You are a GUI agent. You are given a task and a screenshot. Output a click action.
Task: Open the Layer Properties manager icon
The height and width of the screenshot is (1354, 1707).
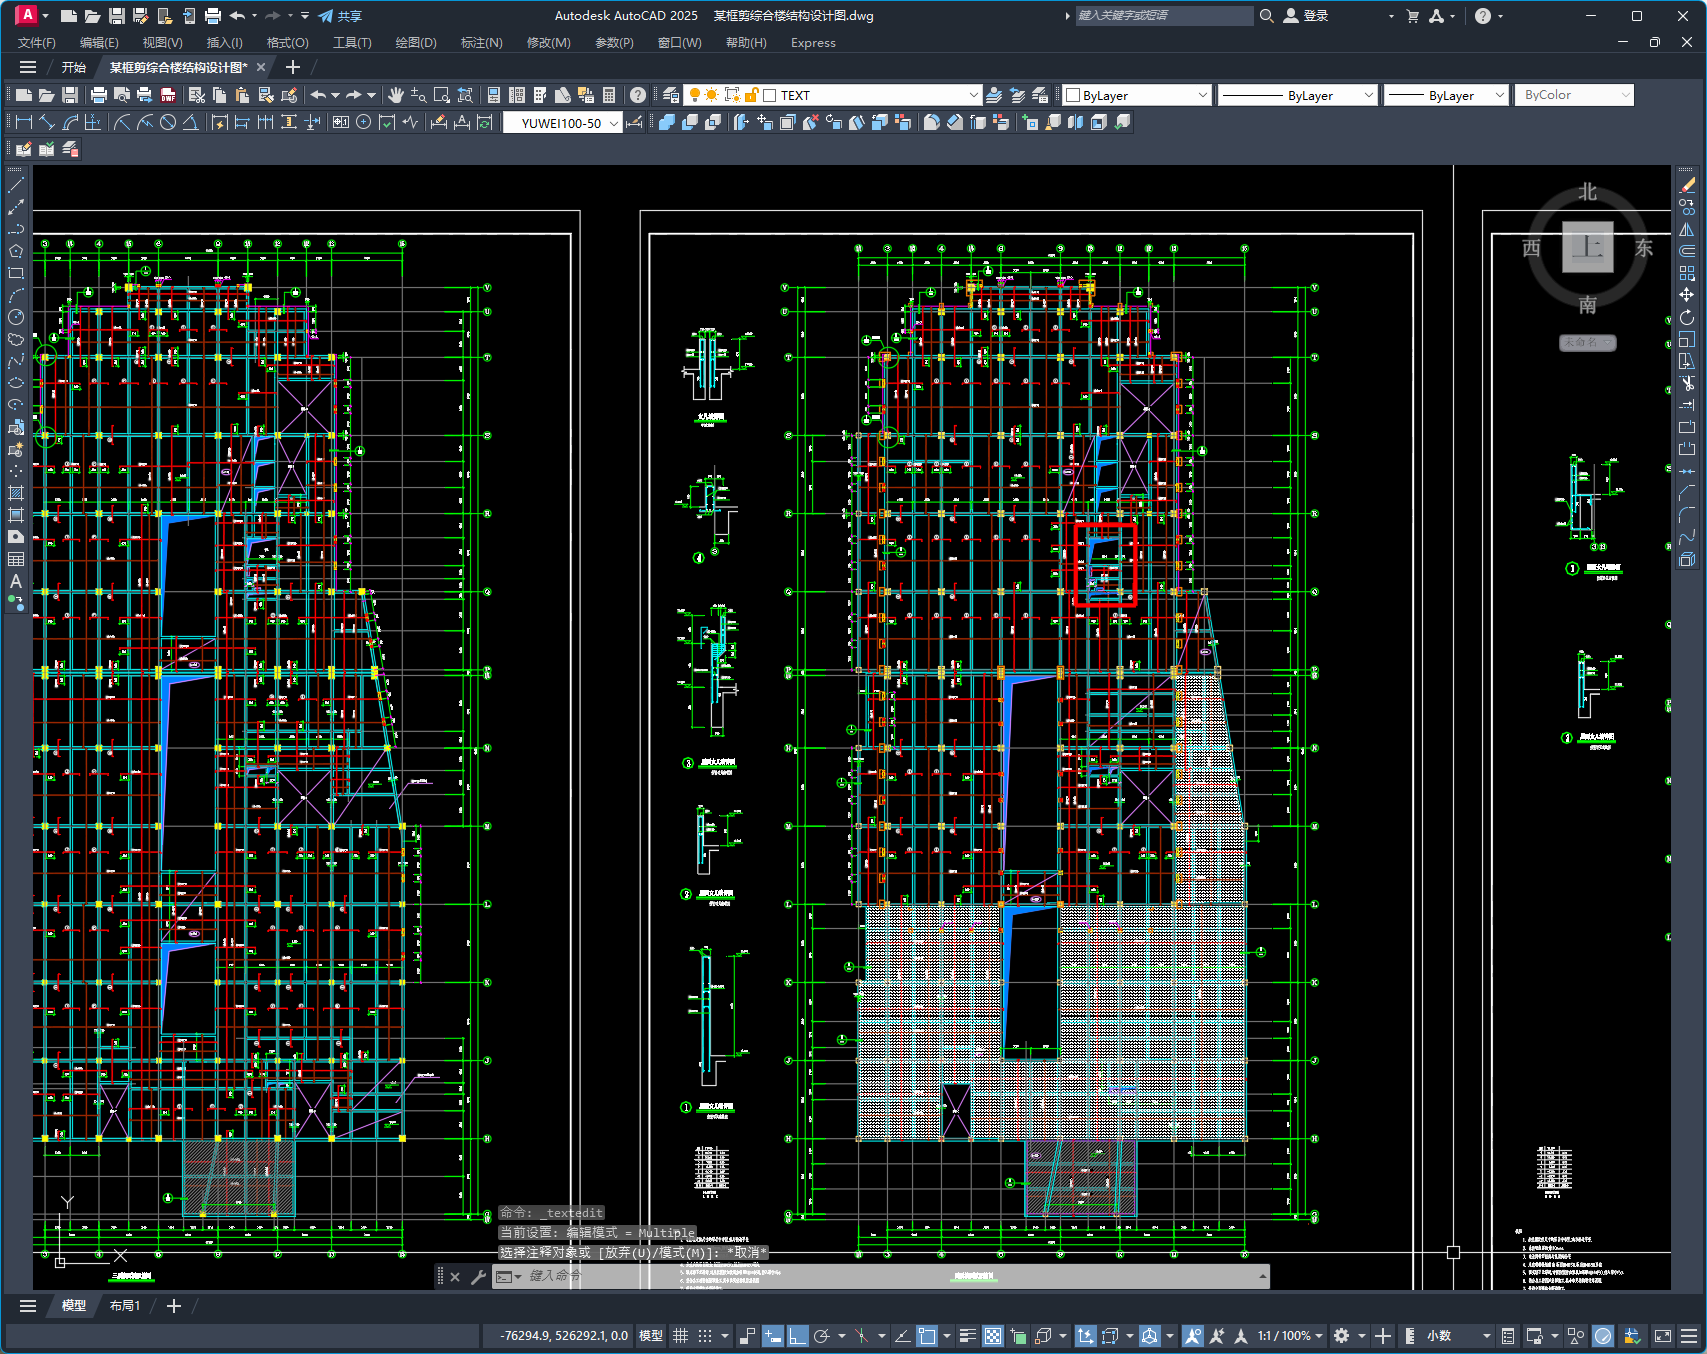point(671,95)
